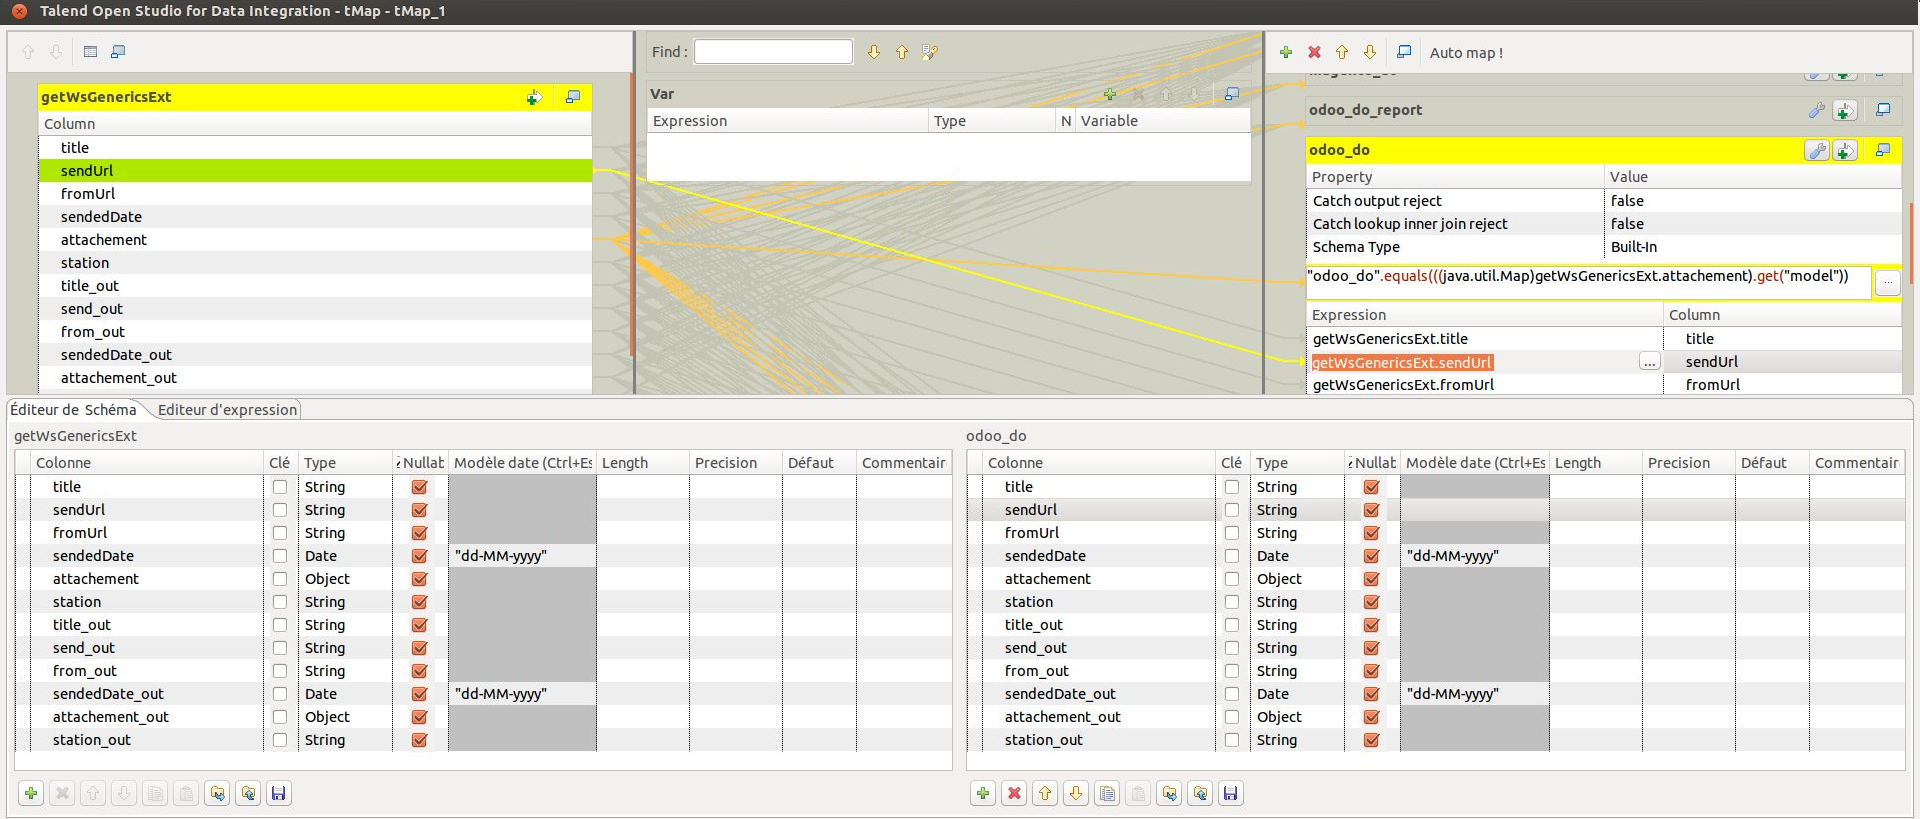1920x819 pixels.
Task: Select the fromUrl column in getWsGenericsExt input table
Action: coord(315,194)
